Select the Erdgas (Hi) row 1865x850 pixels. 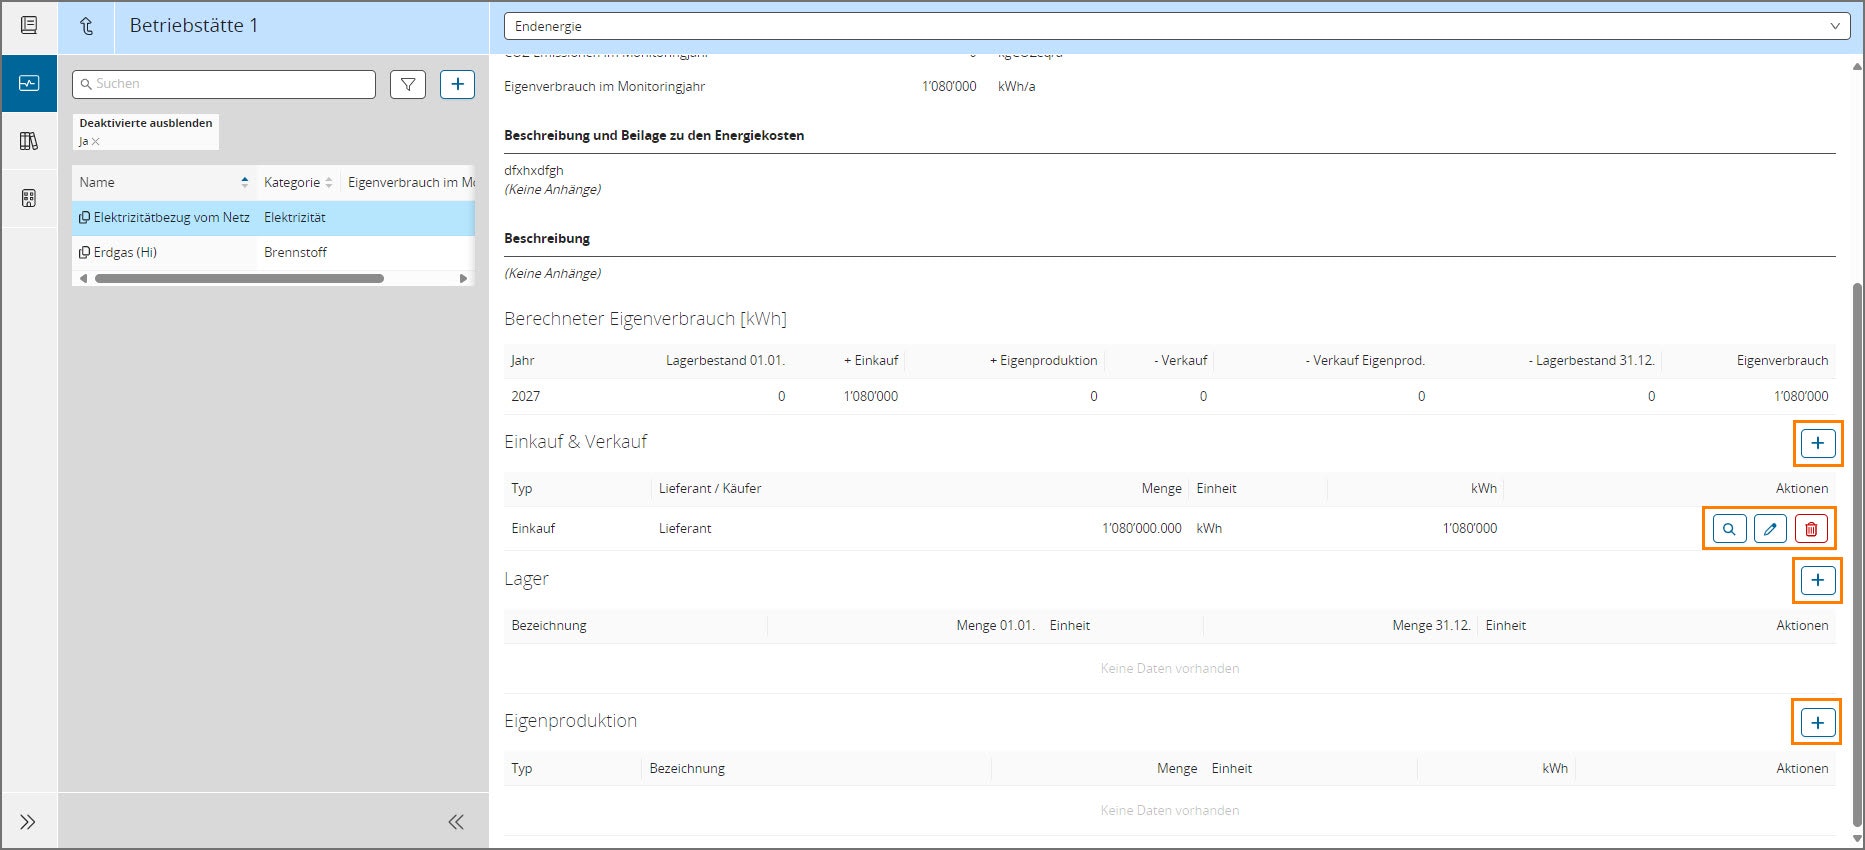125,253
